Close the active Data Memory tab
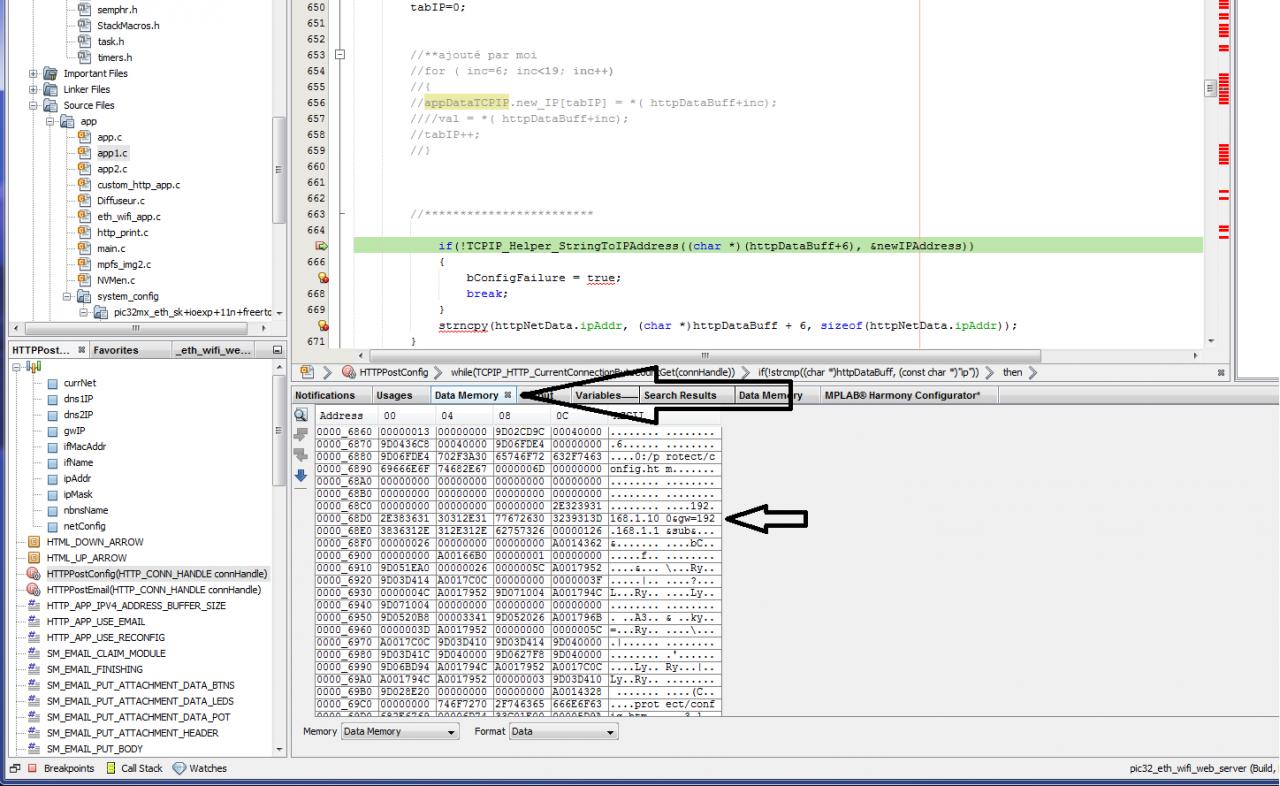Screen dimensions: 1280x786 click(x=508, y=395)
